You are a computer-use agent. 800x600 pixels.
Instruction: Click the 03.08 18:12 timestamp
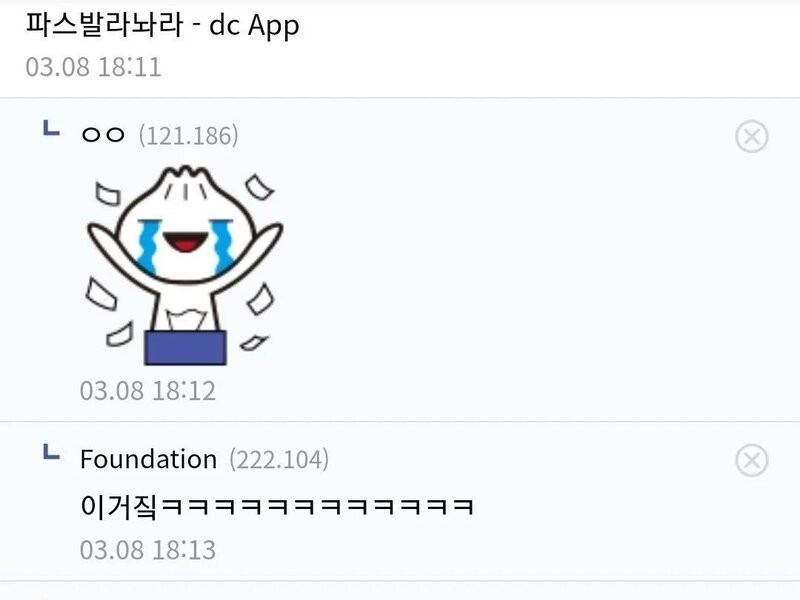[x=148, y=391]
